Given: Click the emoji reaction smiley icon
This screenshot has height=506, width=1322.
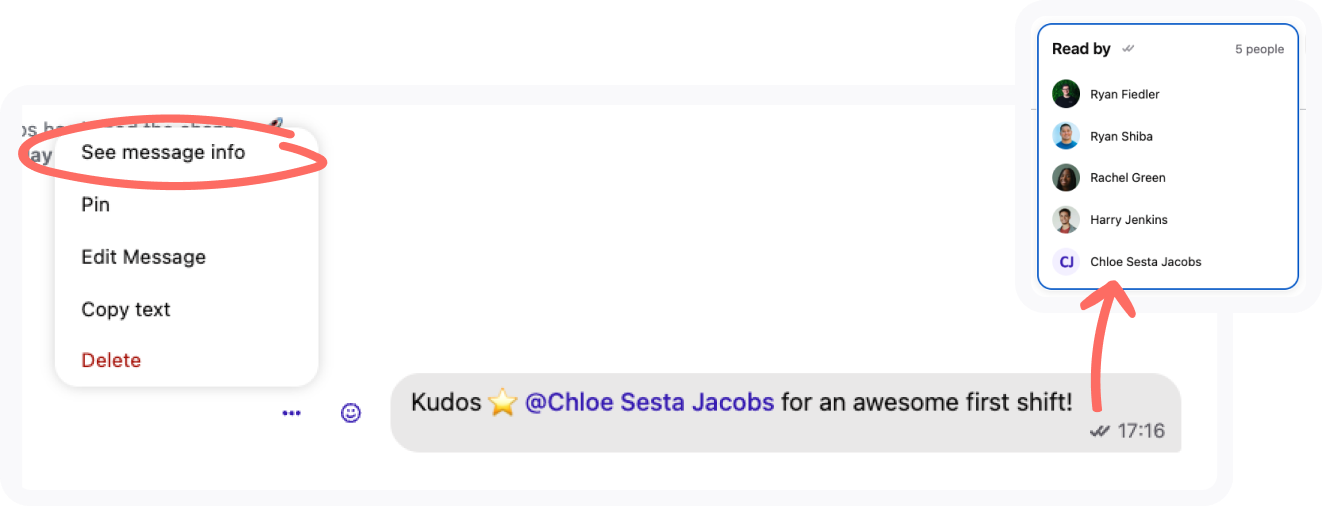Looking at the screenshot, I should [x=351, y=413].
